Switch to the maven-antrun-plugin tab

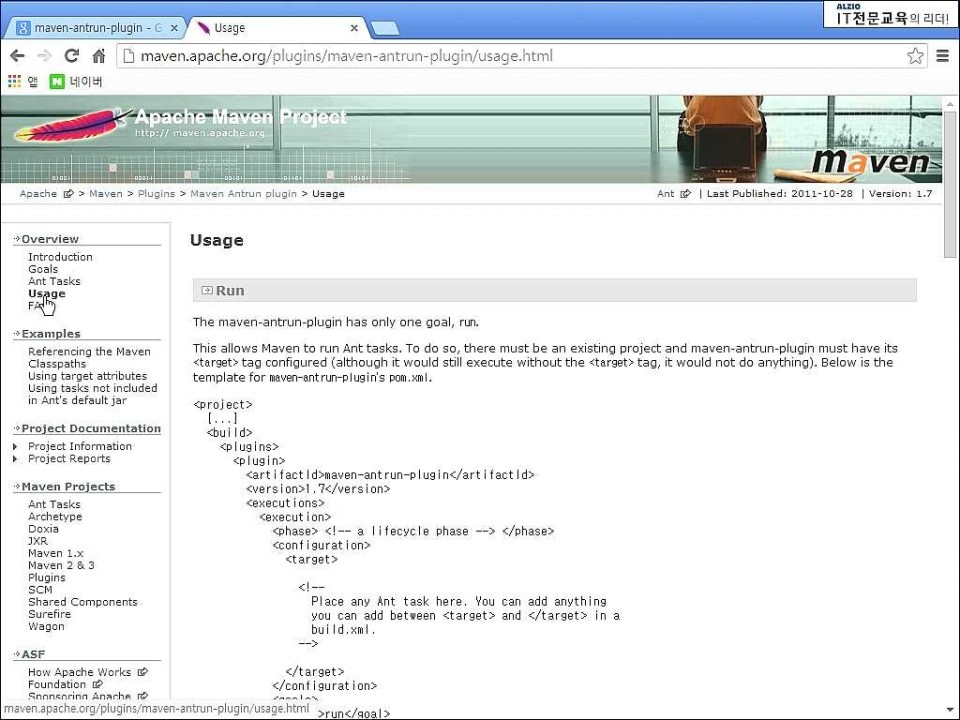(96, 28)
